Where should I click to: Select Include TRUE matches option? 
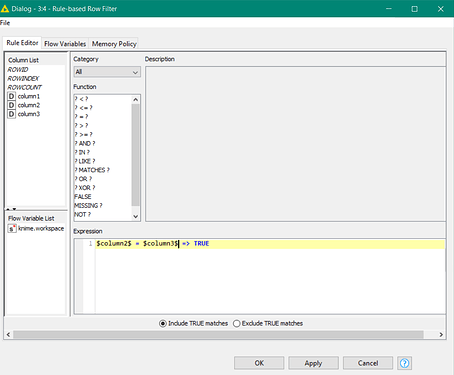[x=163, y=323]
